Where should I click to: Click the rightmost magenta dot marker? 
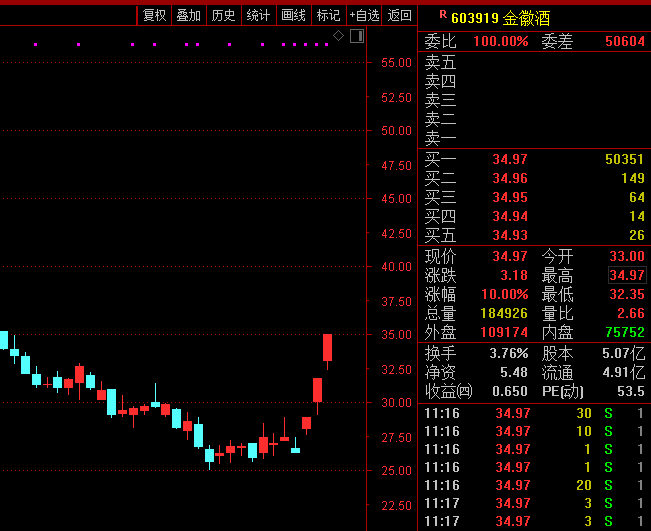327,44
